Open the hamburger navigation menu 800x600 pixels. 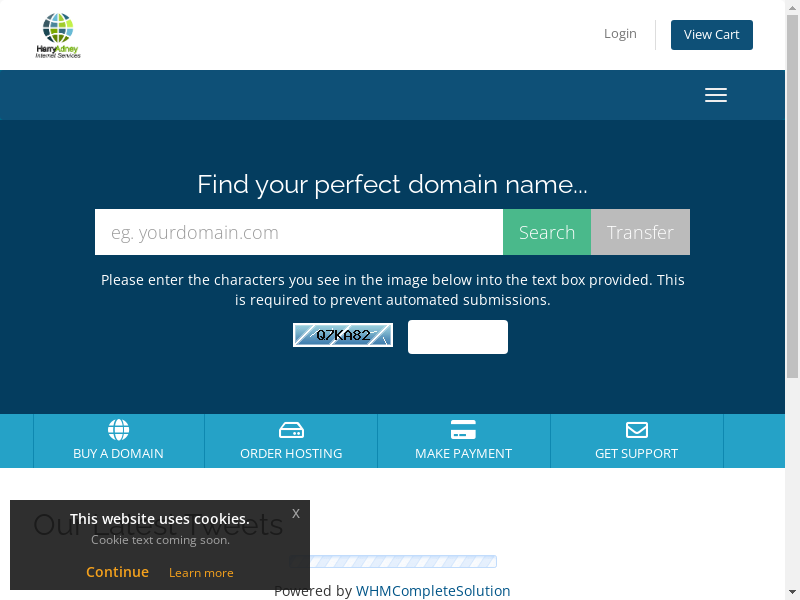click(715, 95)
